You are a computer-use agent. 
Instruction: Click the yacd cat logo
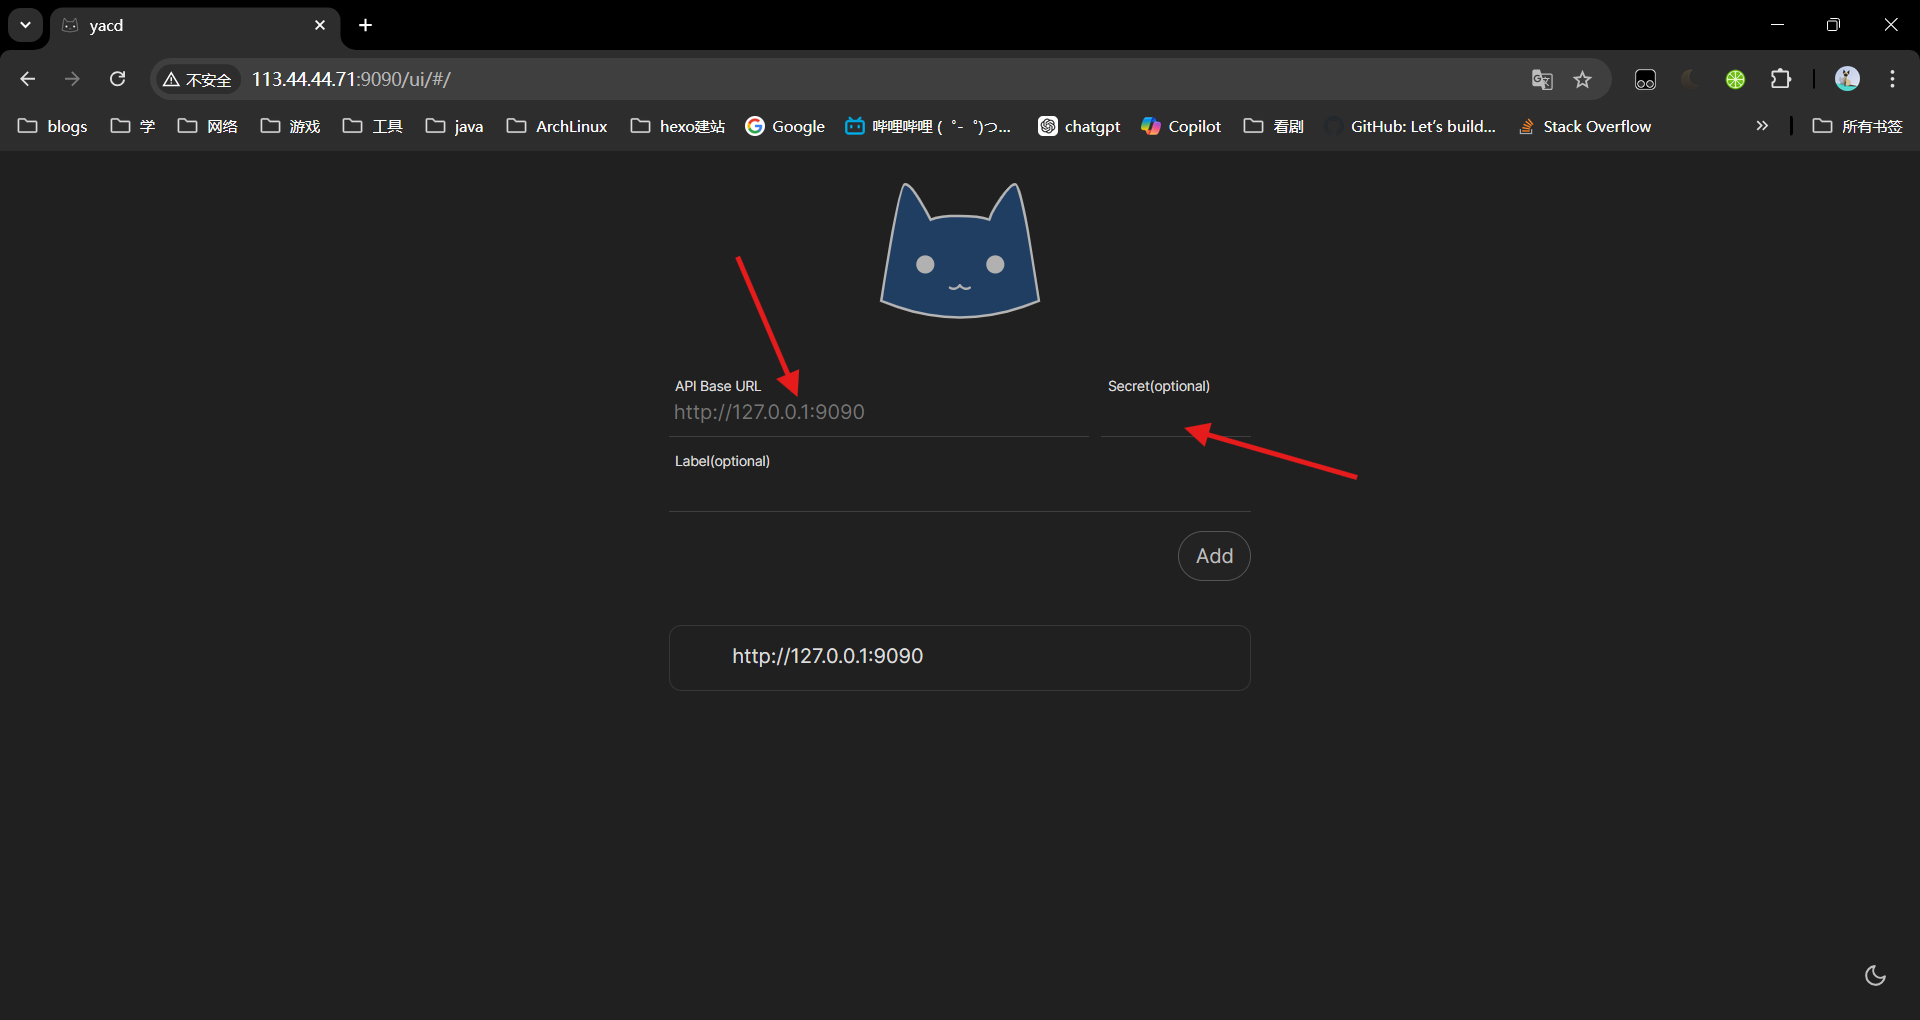click(960, 251)
